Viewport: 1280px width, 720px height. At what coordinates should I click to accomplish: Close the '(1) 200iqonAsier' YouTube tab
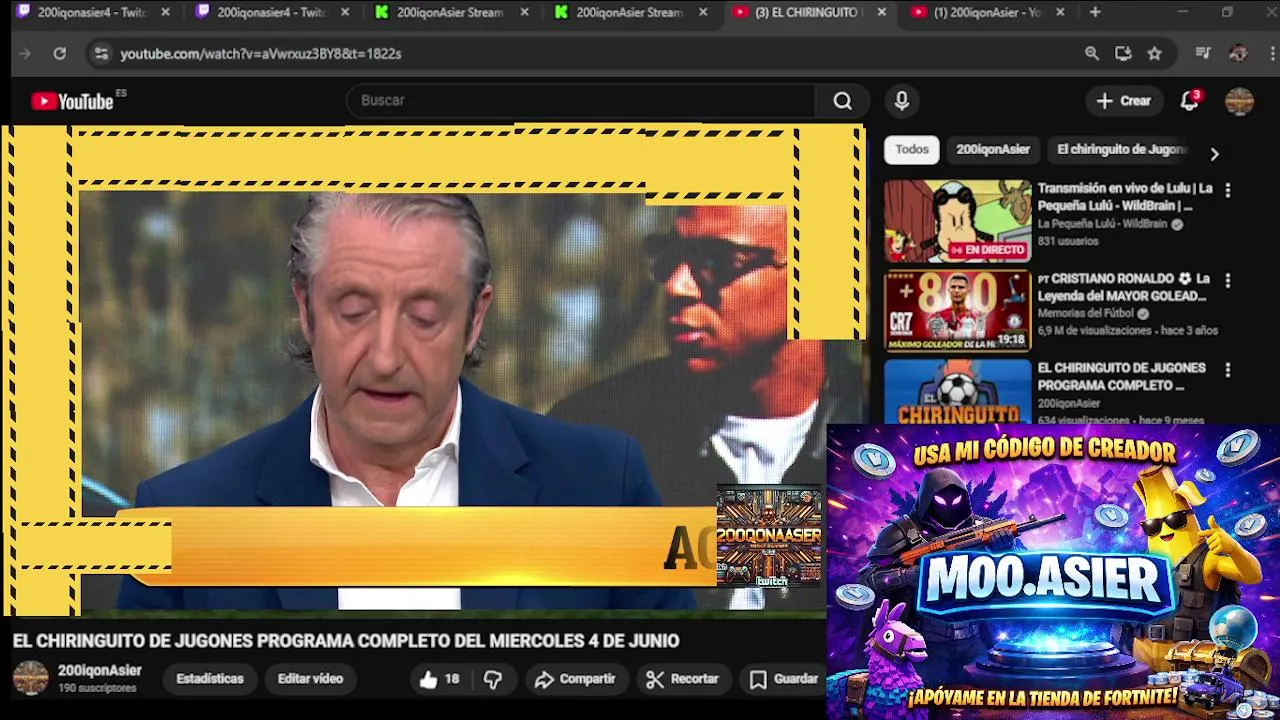click(x=1060, y=12)
